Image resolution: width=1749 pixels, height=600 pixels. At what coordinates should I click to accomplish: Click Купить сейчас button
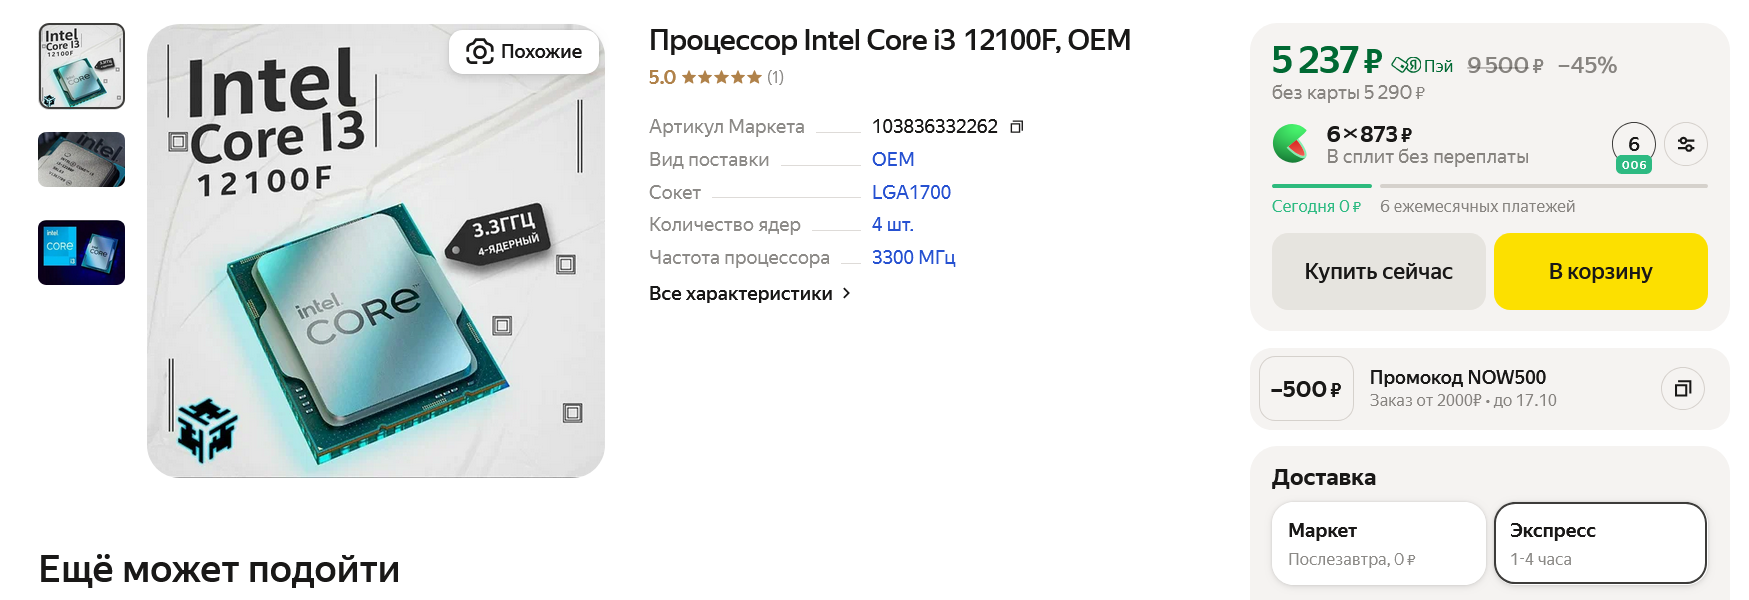(x=1378, y=272)
